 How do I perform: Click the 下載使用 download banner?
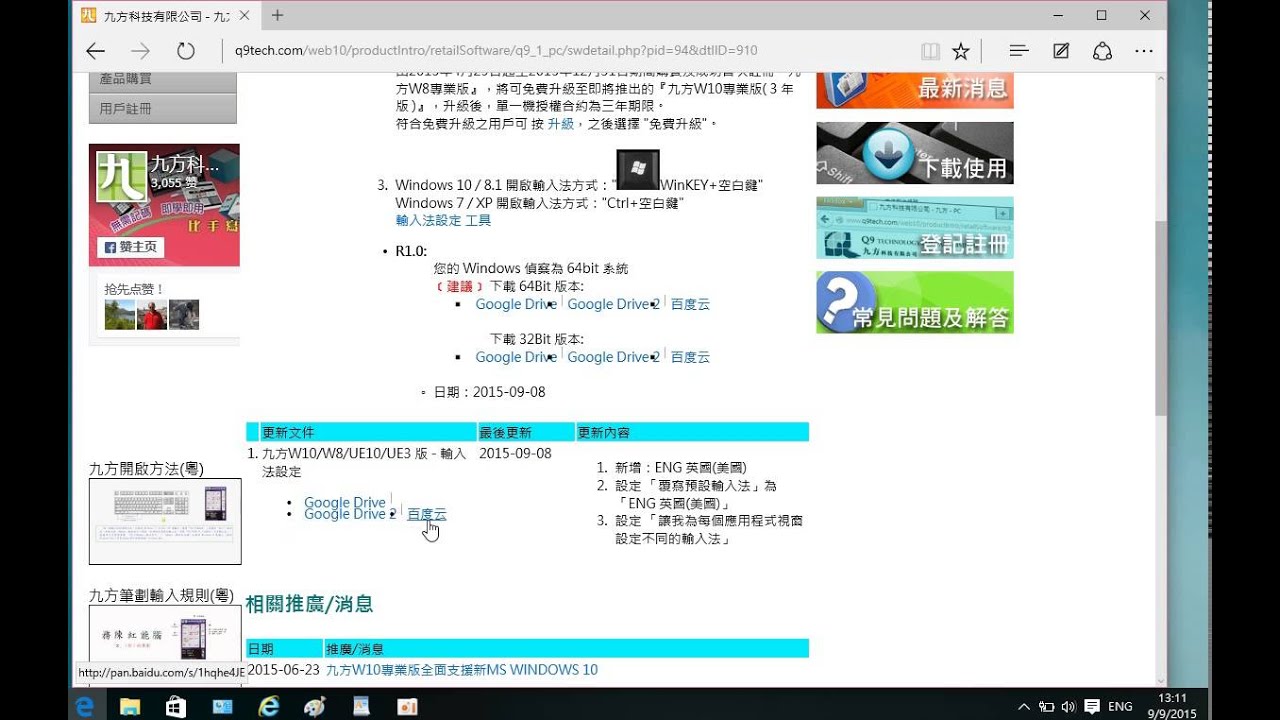tap(915, 153)
